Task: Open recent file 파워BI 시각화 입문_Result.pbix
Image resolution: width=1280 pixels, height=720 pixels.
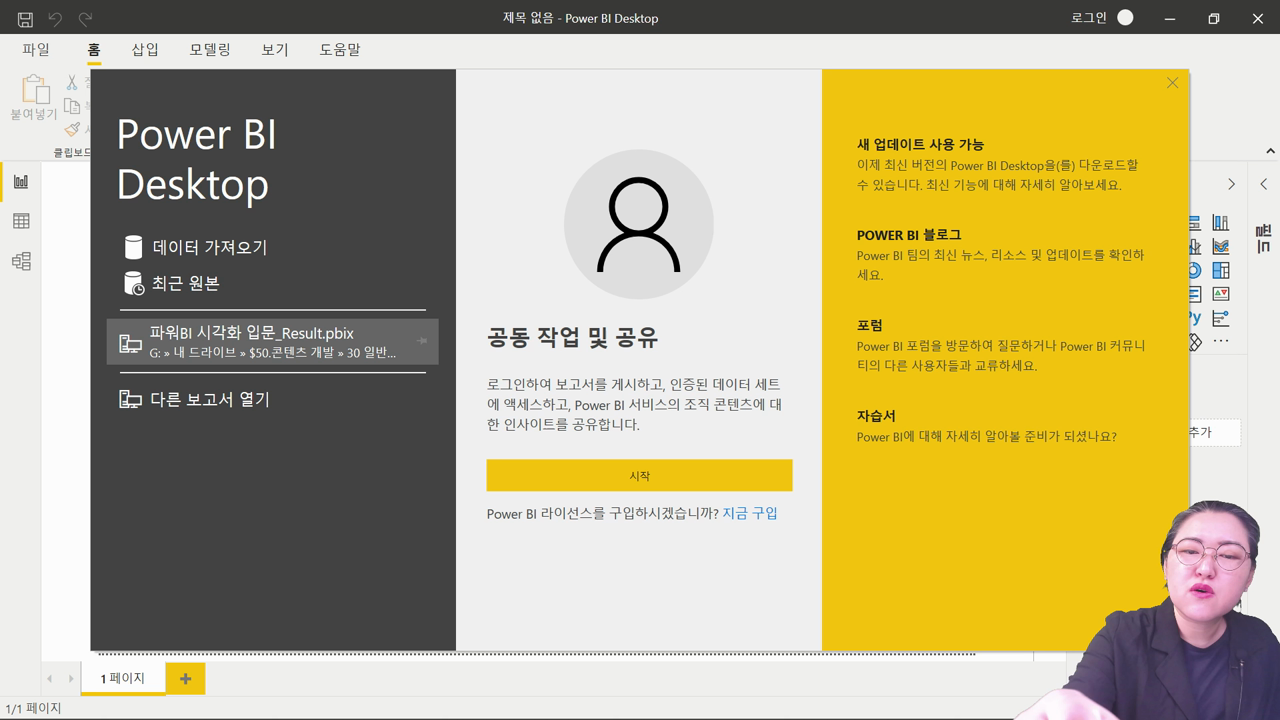Action: [272, 342]
